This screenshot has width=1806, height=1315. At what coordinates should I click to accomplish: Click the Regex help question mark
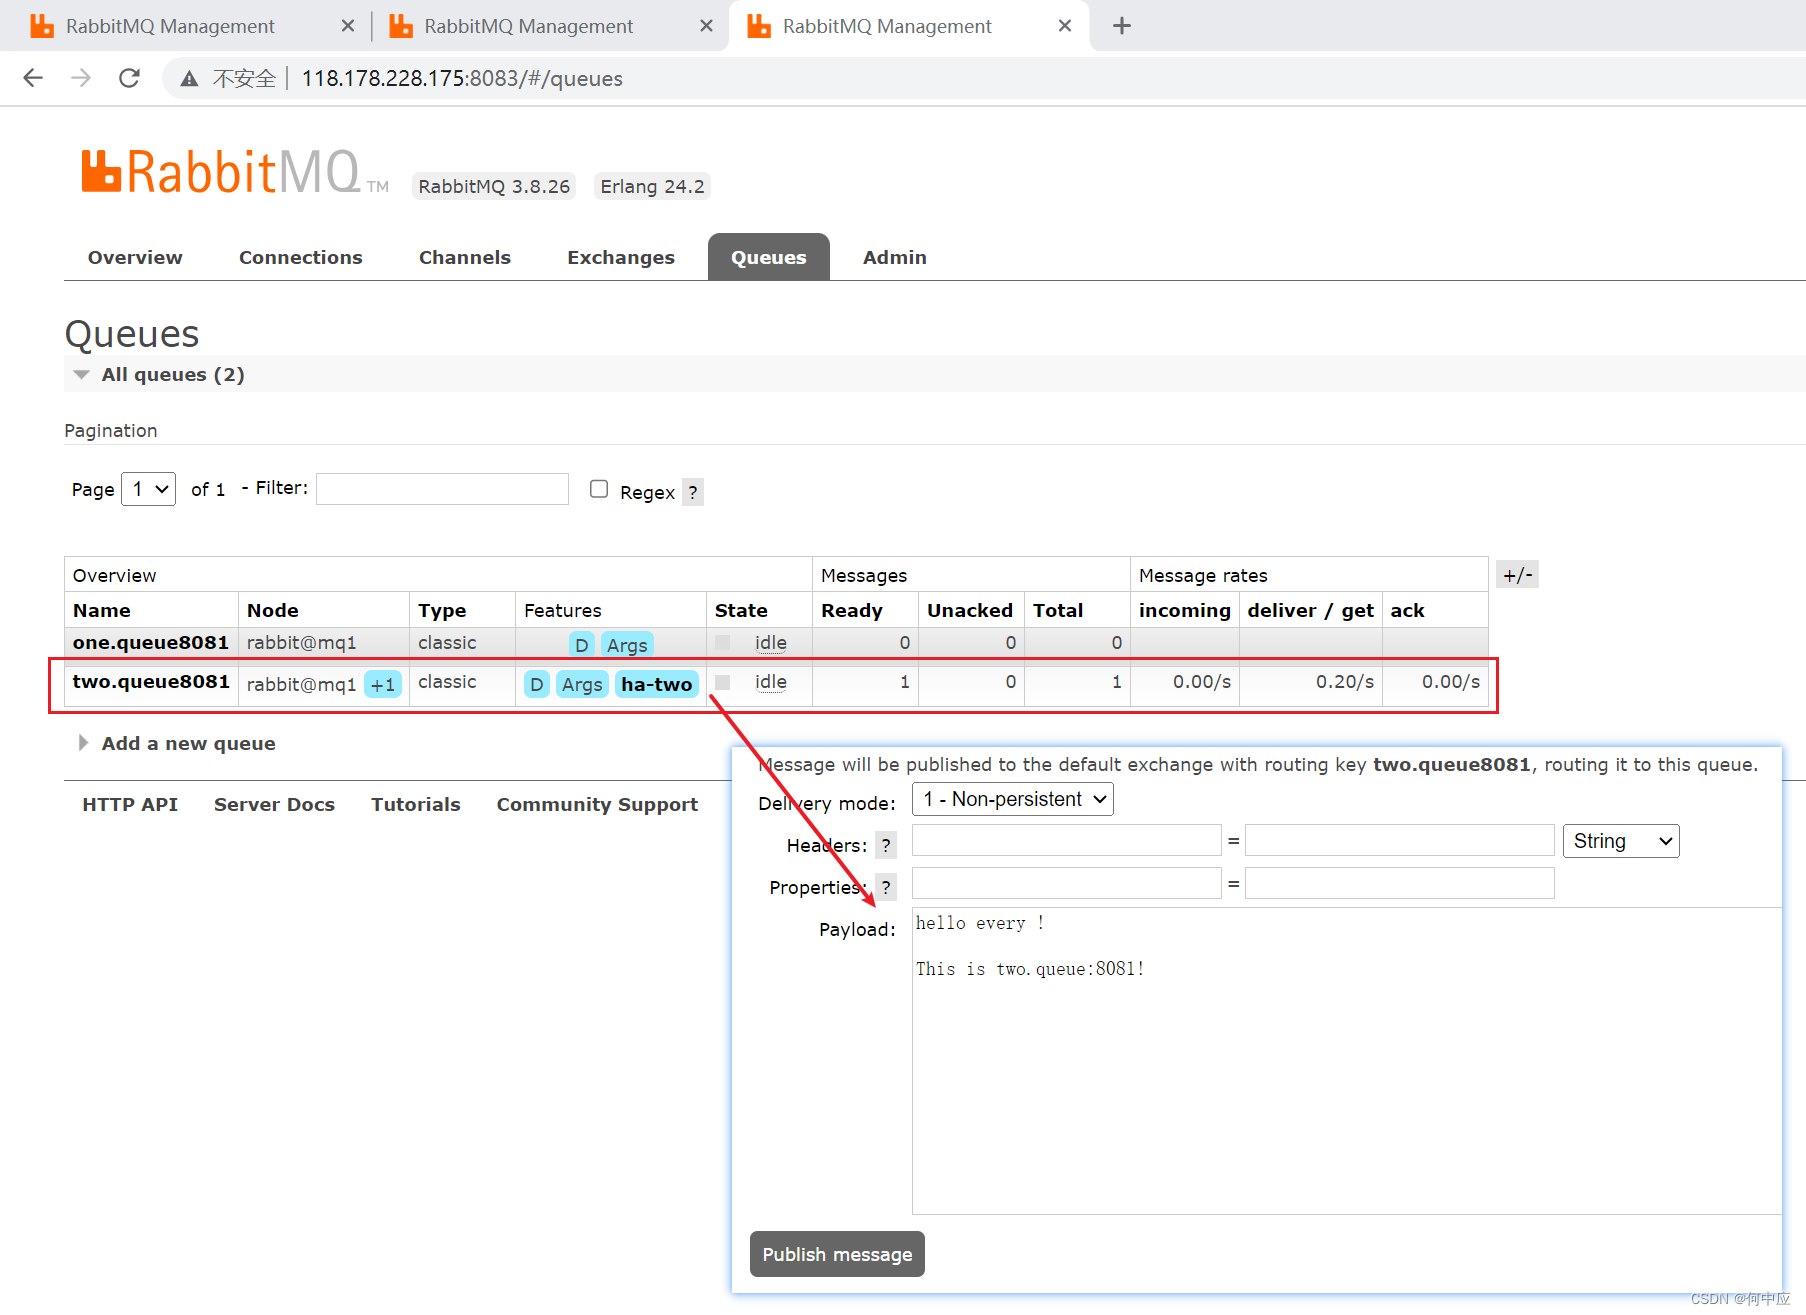[693, 492]
